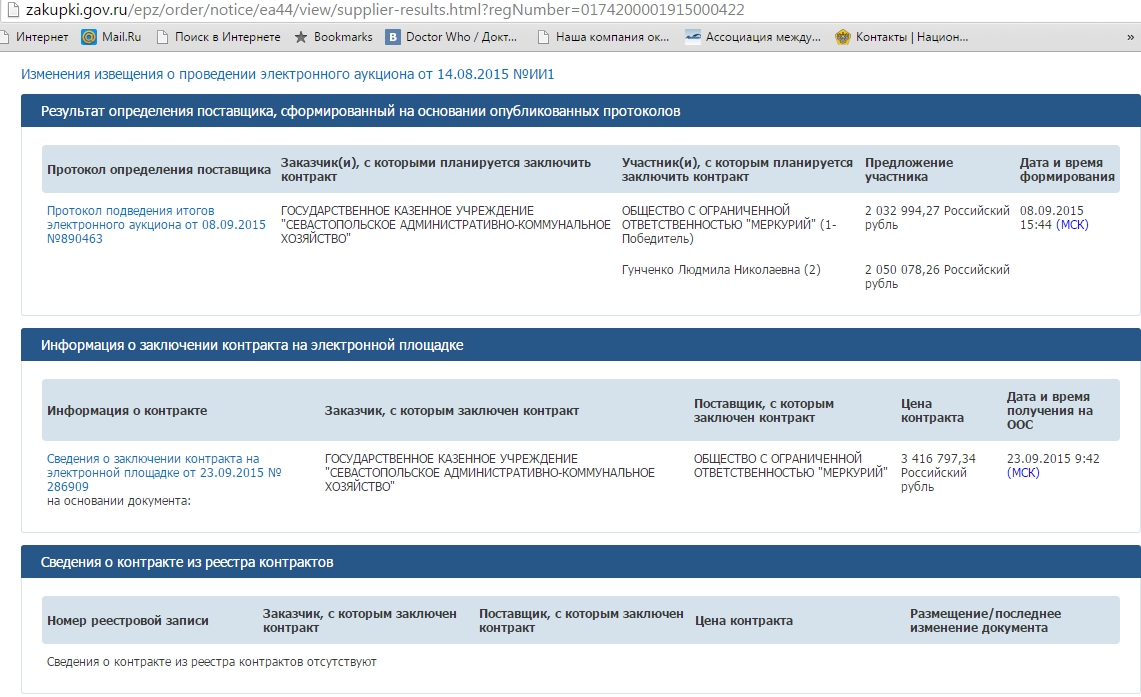Click Сведения о контракте из реестра header

point(187,562)
